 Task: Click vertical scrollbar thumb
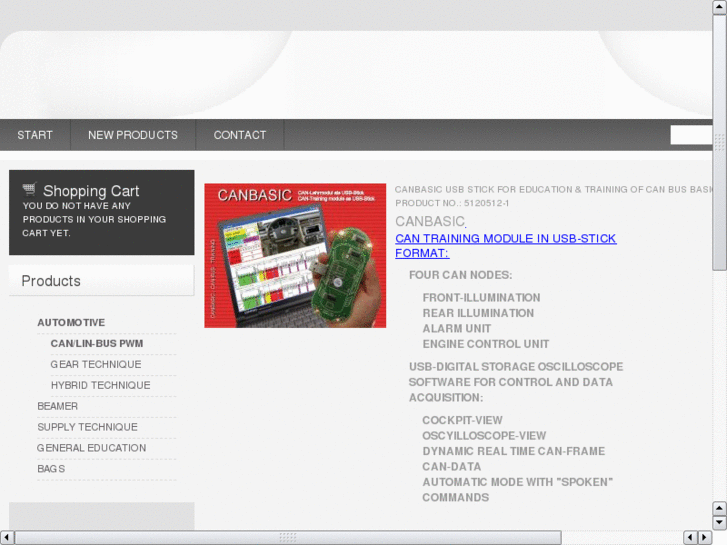click(719, 142)
